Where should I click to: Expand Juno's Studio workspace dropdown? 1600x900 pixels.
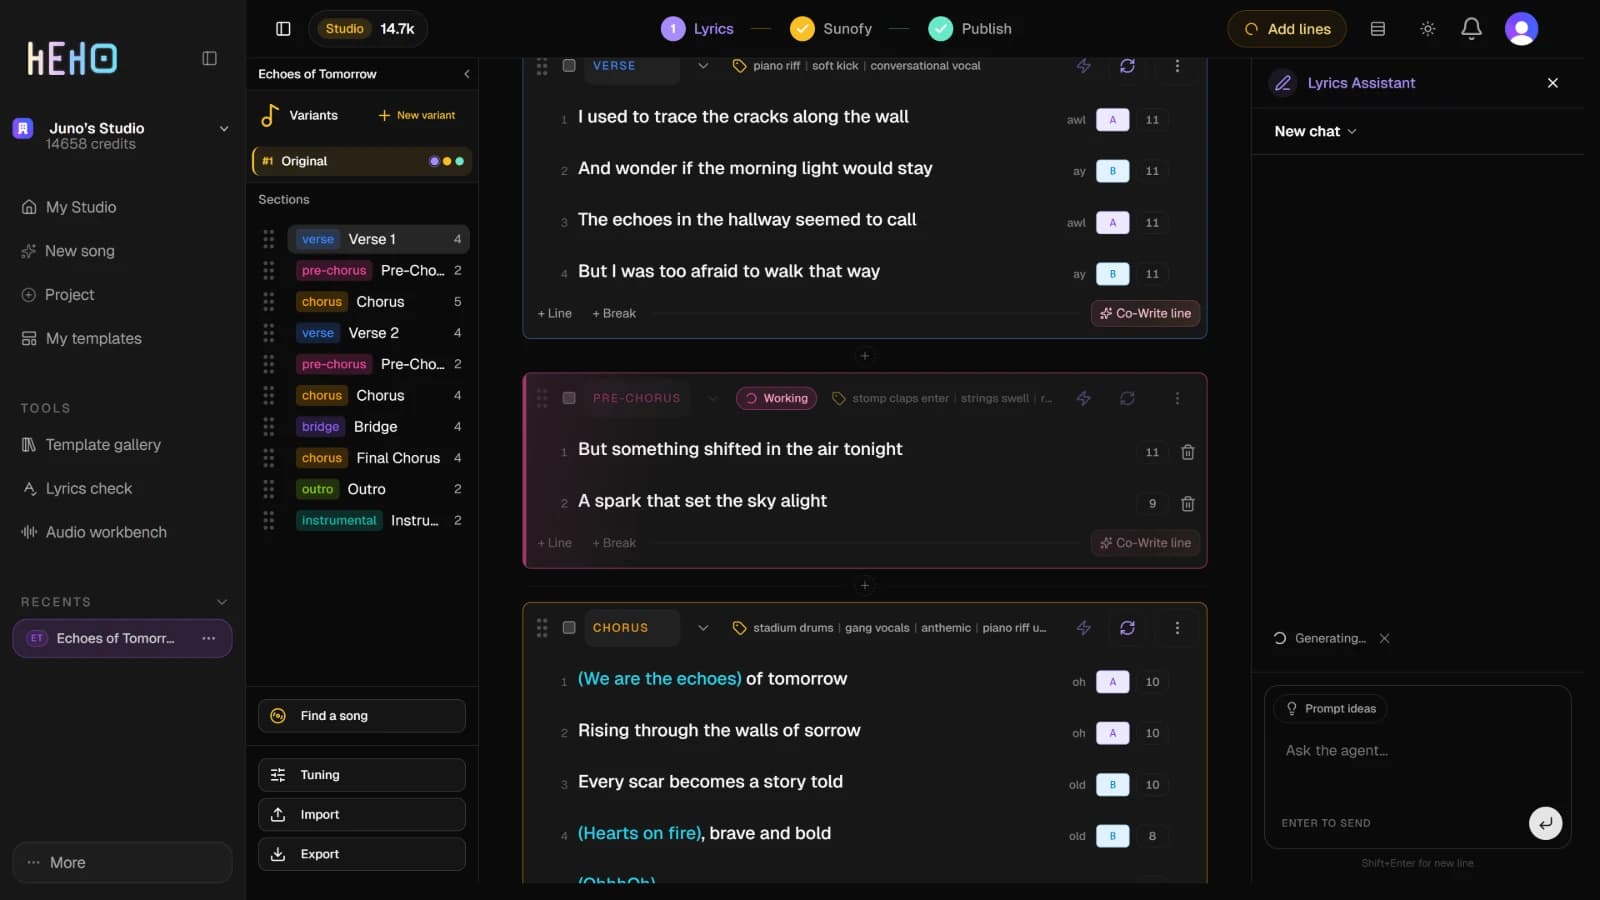pyautogui.click(x=224, y=129)
